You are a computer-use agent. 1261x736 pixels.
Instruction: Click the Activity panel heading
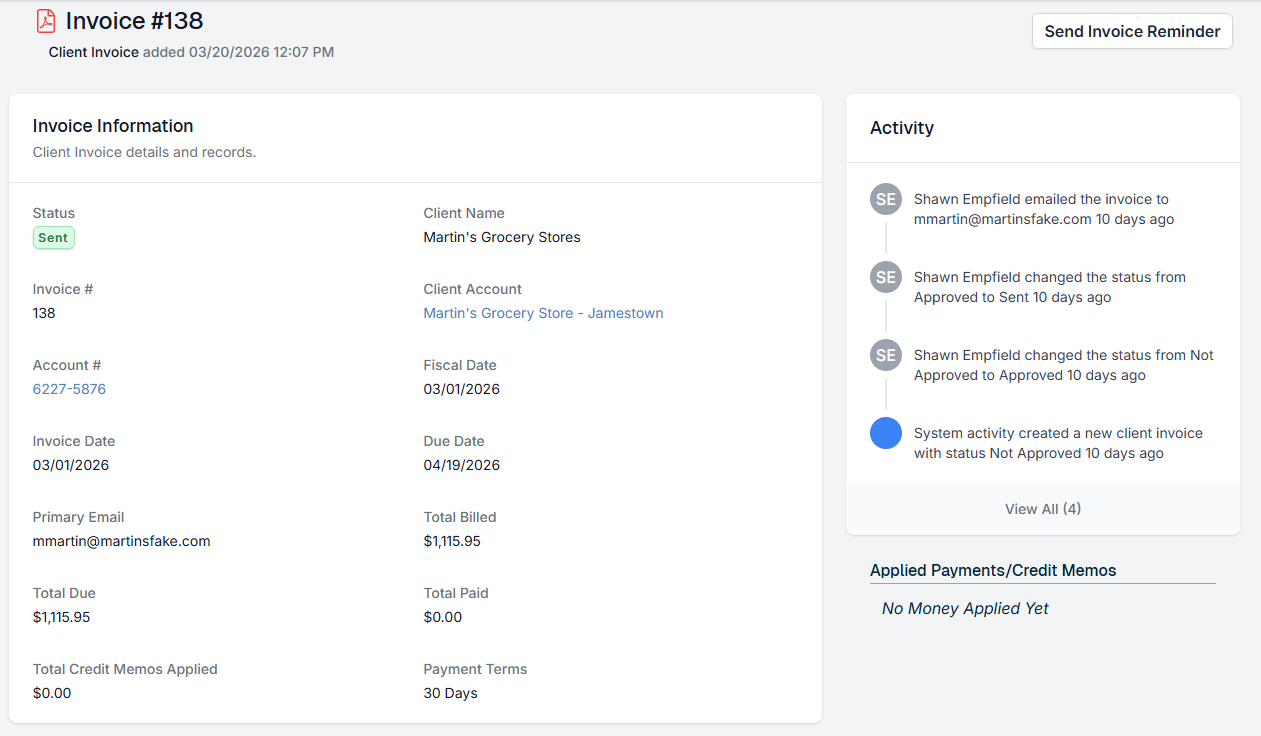pos(902,128)
